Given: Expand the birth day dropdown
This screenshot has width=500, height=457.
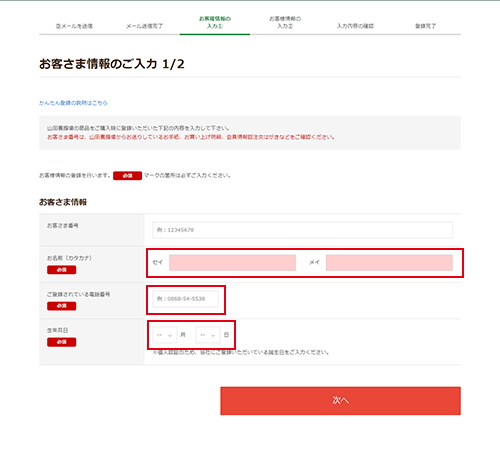Looking at the screenshot, I should pyautogui.click(x=208, y=335).
